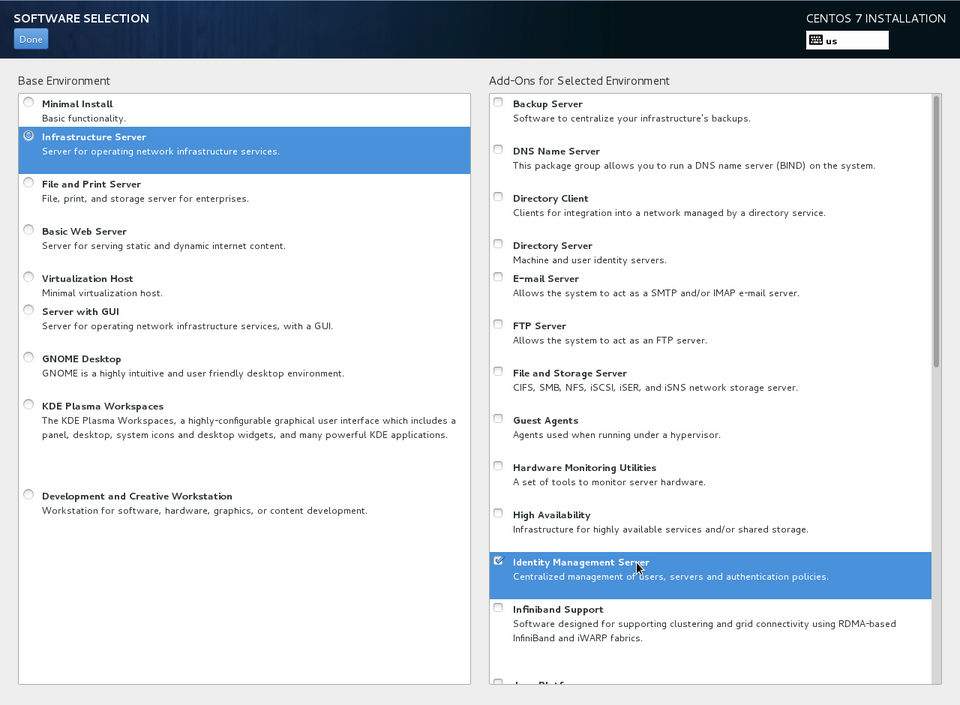This screenshot has height=705, width=960.
Task: Choose Server with GUI radio button
Action: pyautogui.click(x=28, y=311)
